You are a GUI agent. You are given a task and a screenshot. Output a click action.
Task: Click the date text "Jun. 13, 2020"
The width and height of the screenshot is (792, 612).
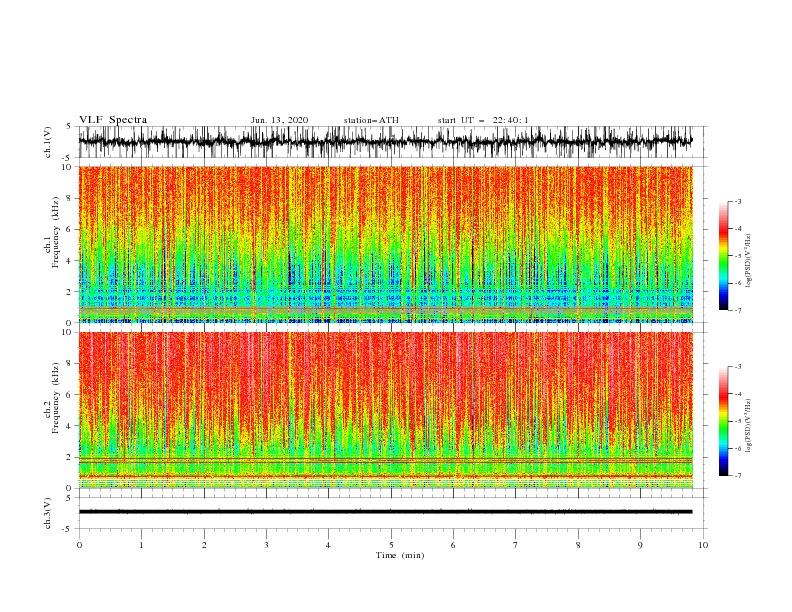pos(279,120)
